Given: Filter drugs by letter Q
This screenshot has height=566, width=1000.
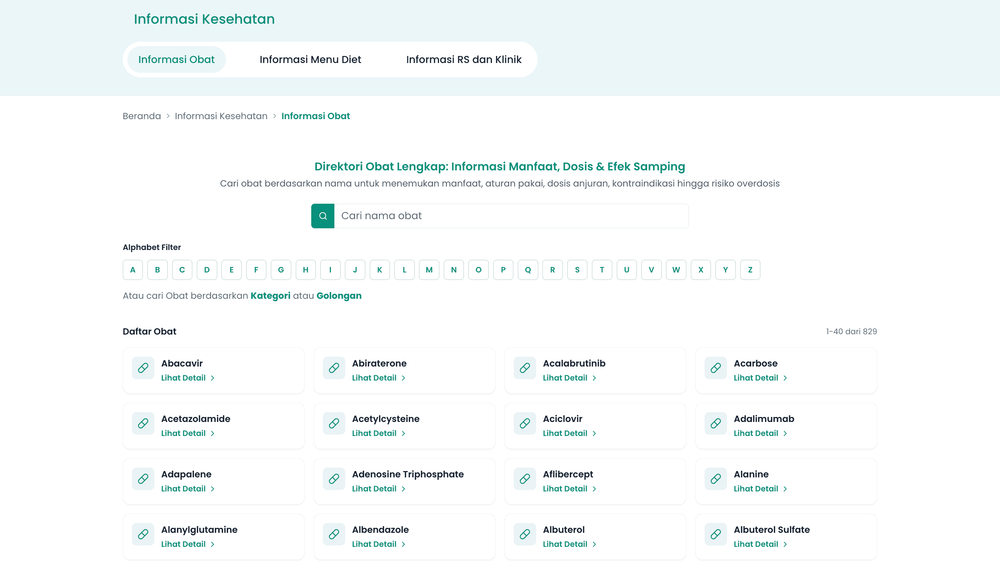Looking at the screenshot, I should 528,270.
